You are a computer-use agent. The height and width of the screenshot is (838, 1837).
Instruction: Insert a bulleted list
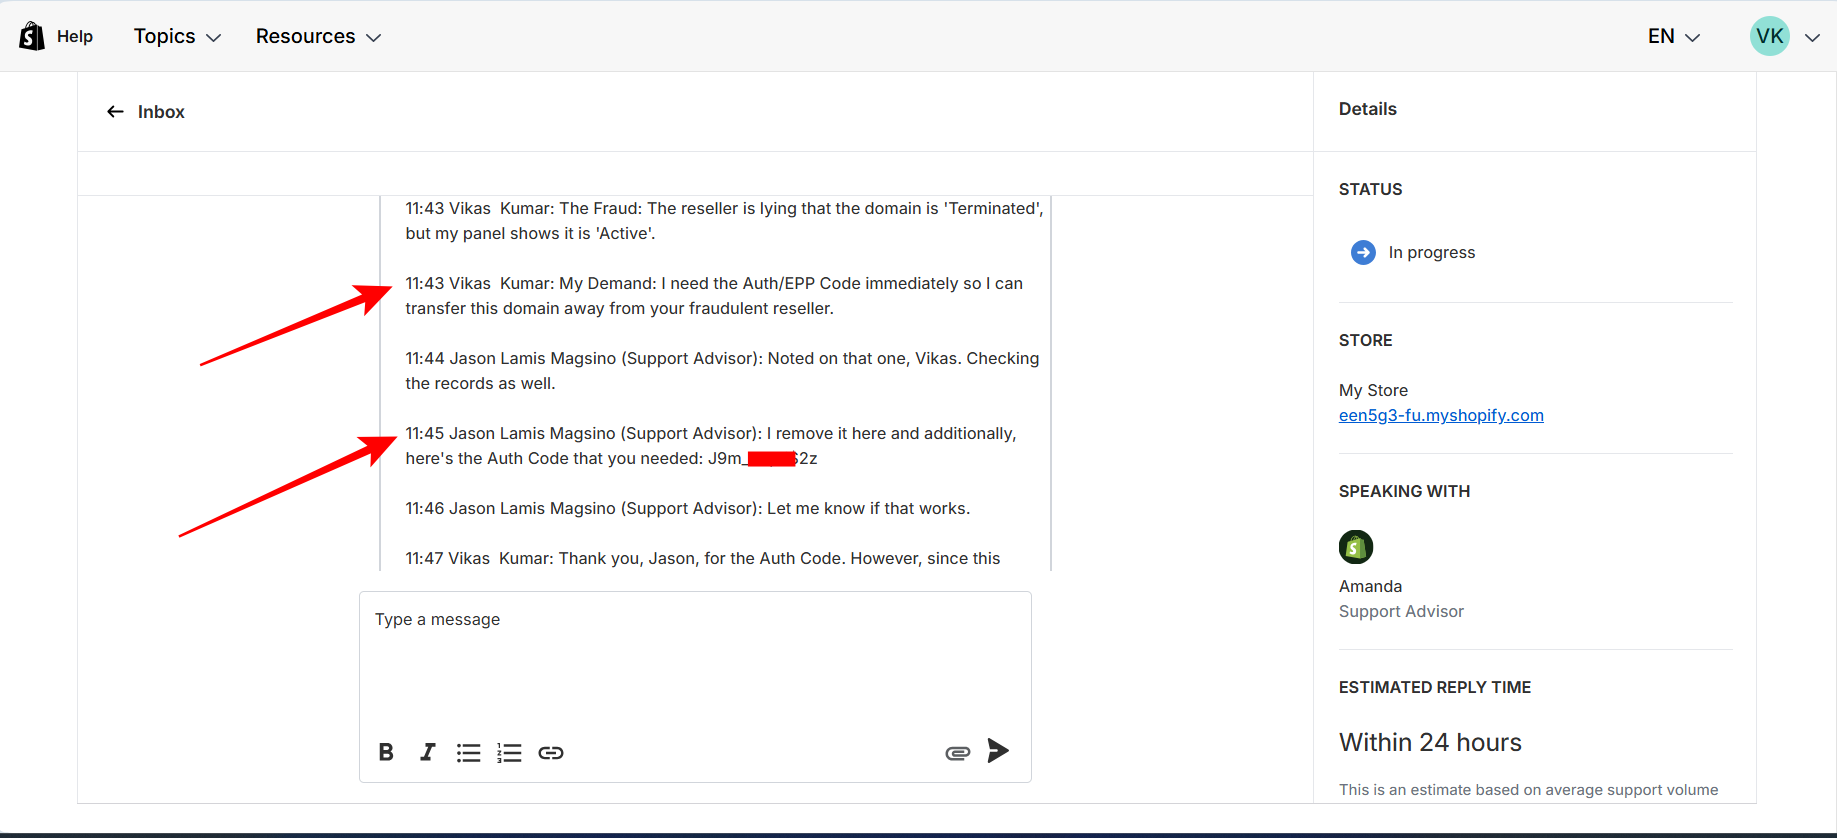click(468, 752)
